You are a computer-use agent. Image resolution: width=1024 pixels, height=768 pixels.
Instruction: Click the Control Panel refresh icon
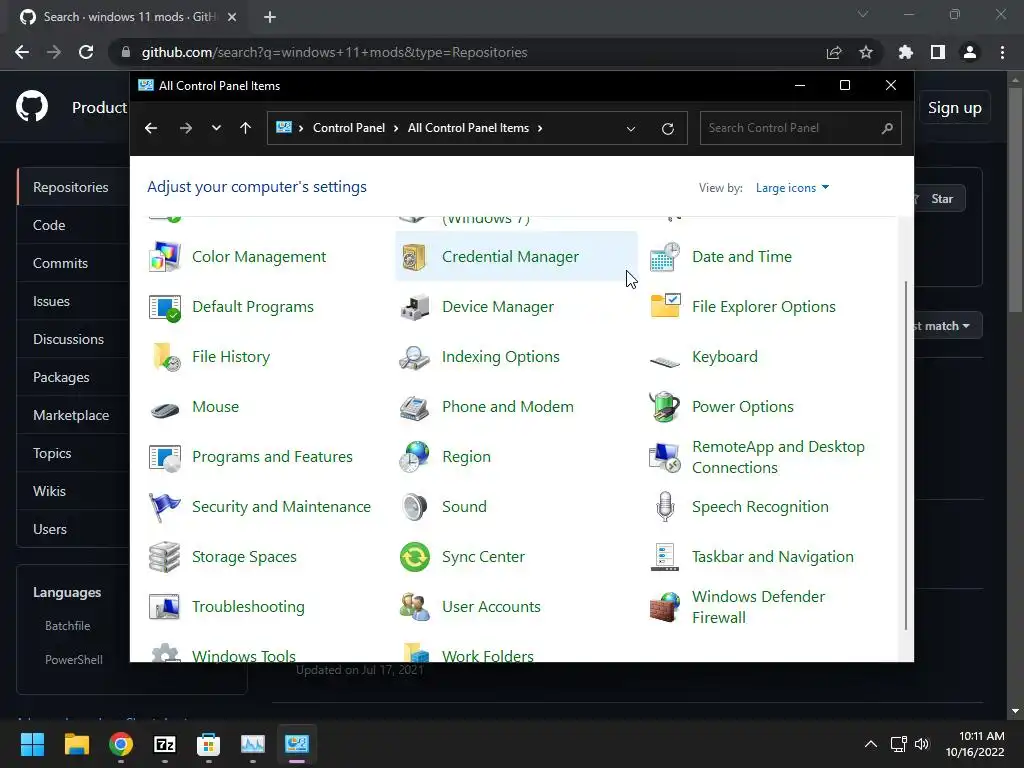point(667,129)
